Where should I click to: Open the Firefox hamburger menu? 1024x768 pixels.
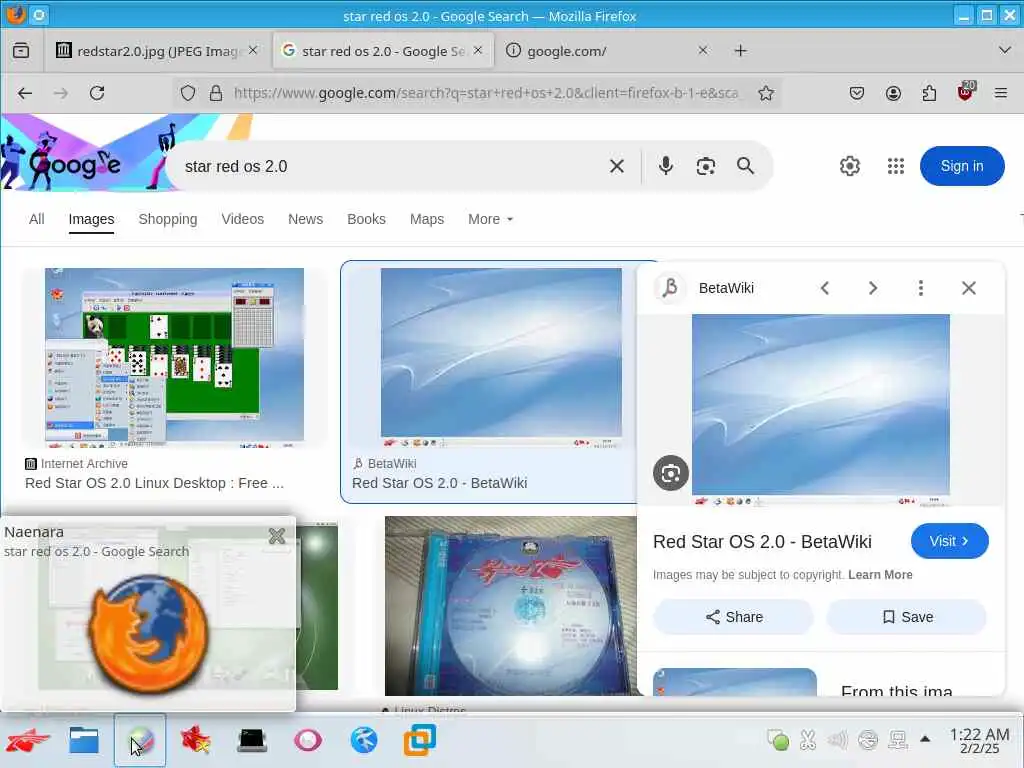(x=1000, y=93)
